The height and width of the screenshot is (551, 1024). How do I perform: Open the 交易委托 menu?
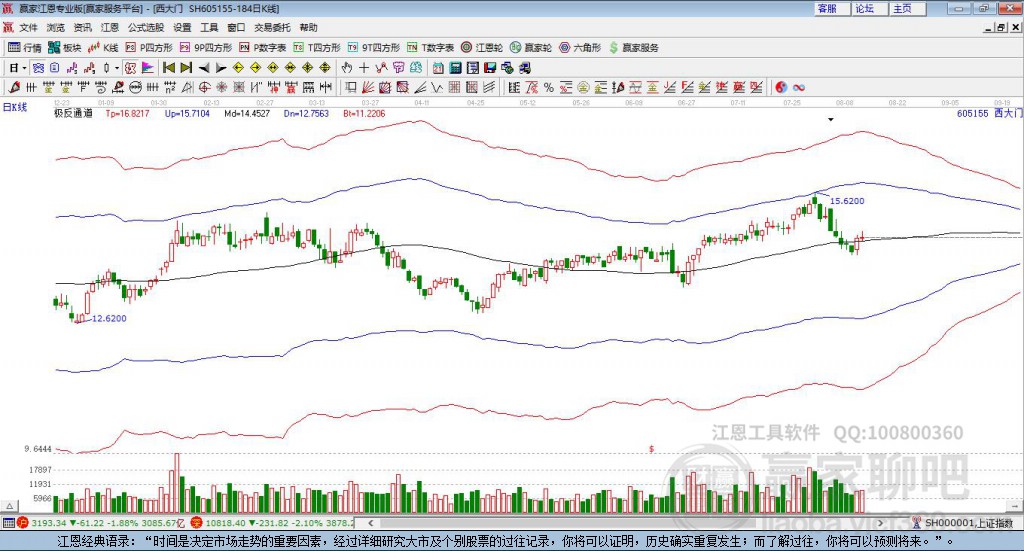tap(272, 28)
